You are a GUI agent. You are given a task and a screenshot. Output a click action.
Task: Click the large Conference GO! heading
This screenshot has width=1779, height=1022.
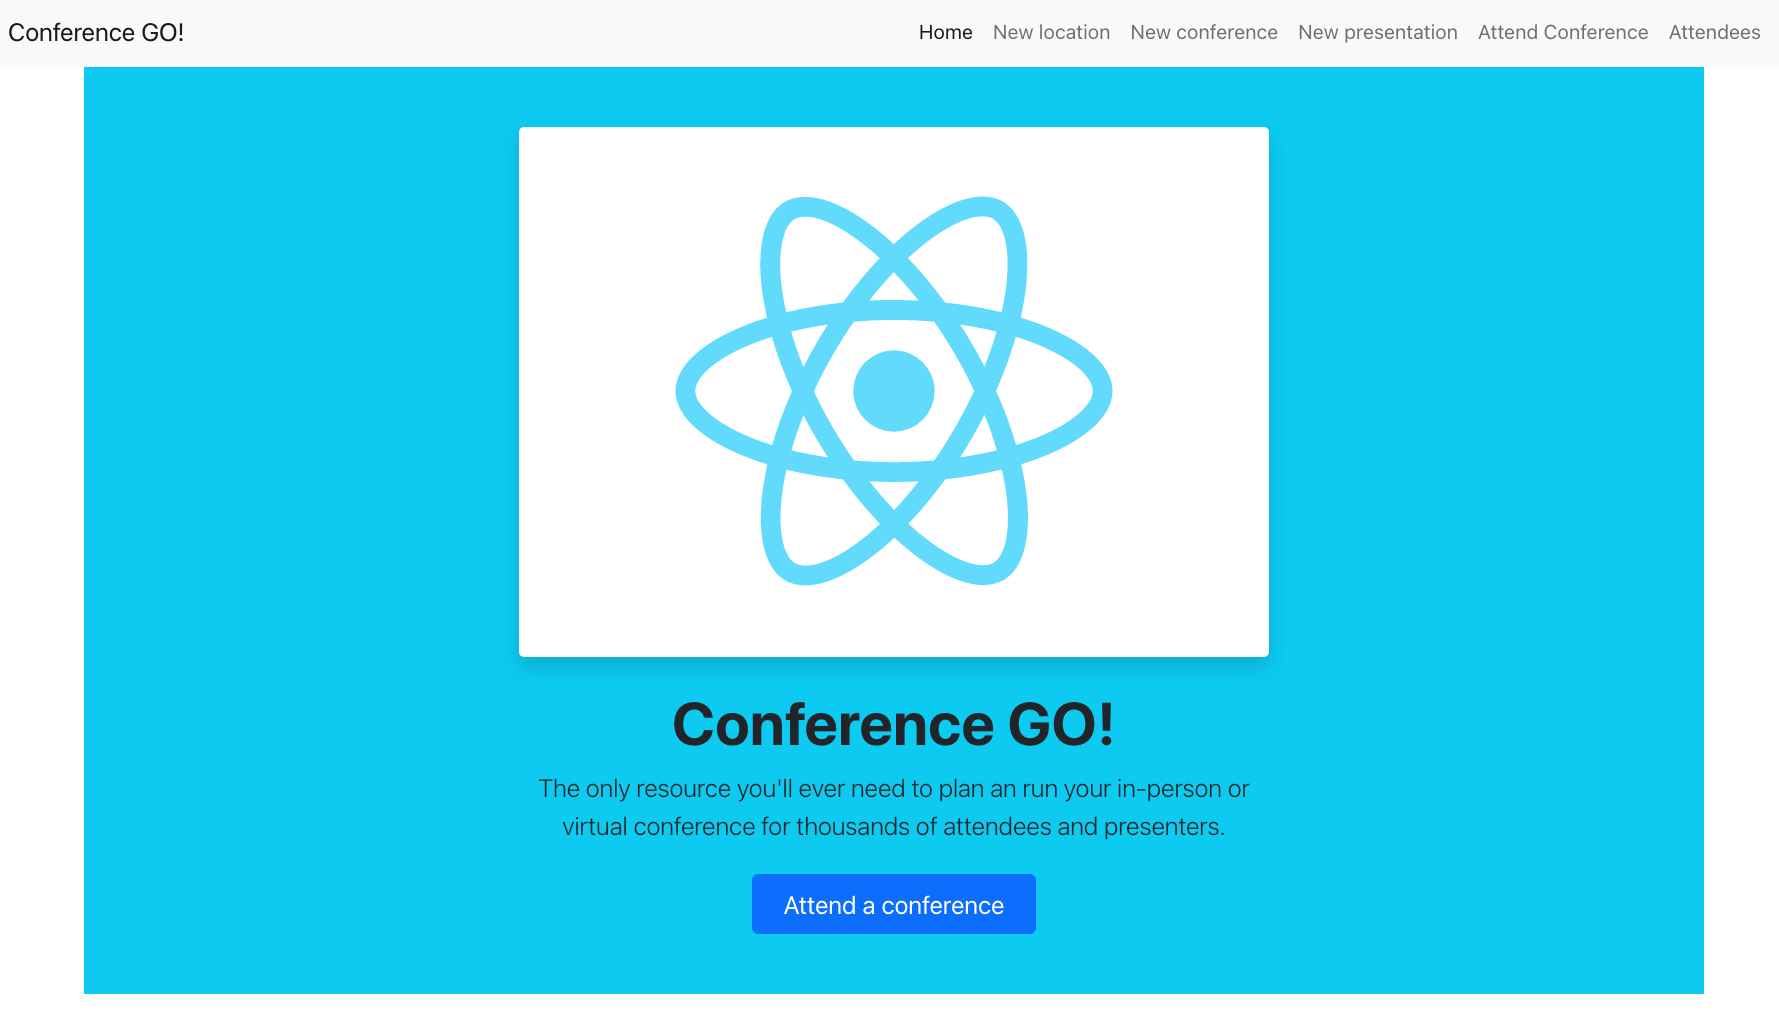(x=893, y=724)
